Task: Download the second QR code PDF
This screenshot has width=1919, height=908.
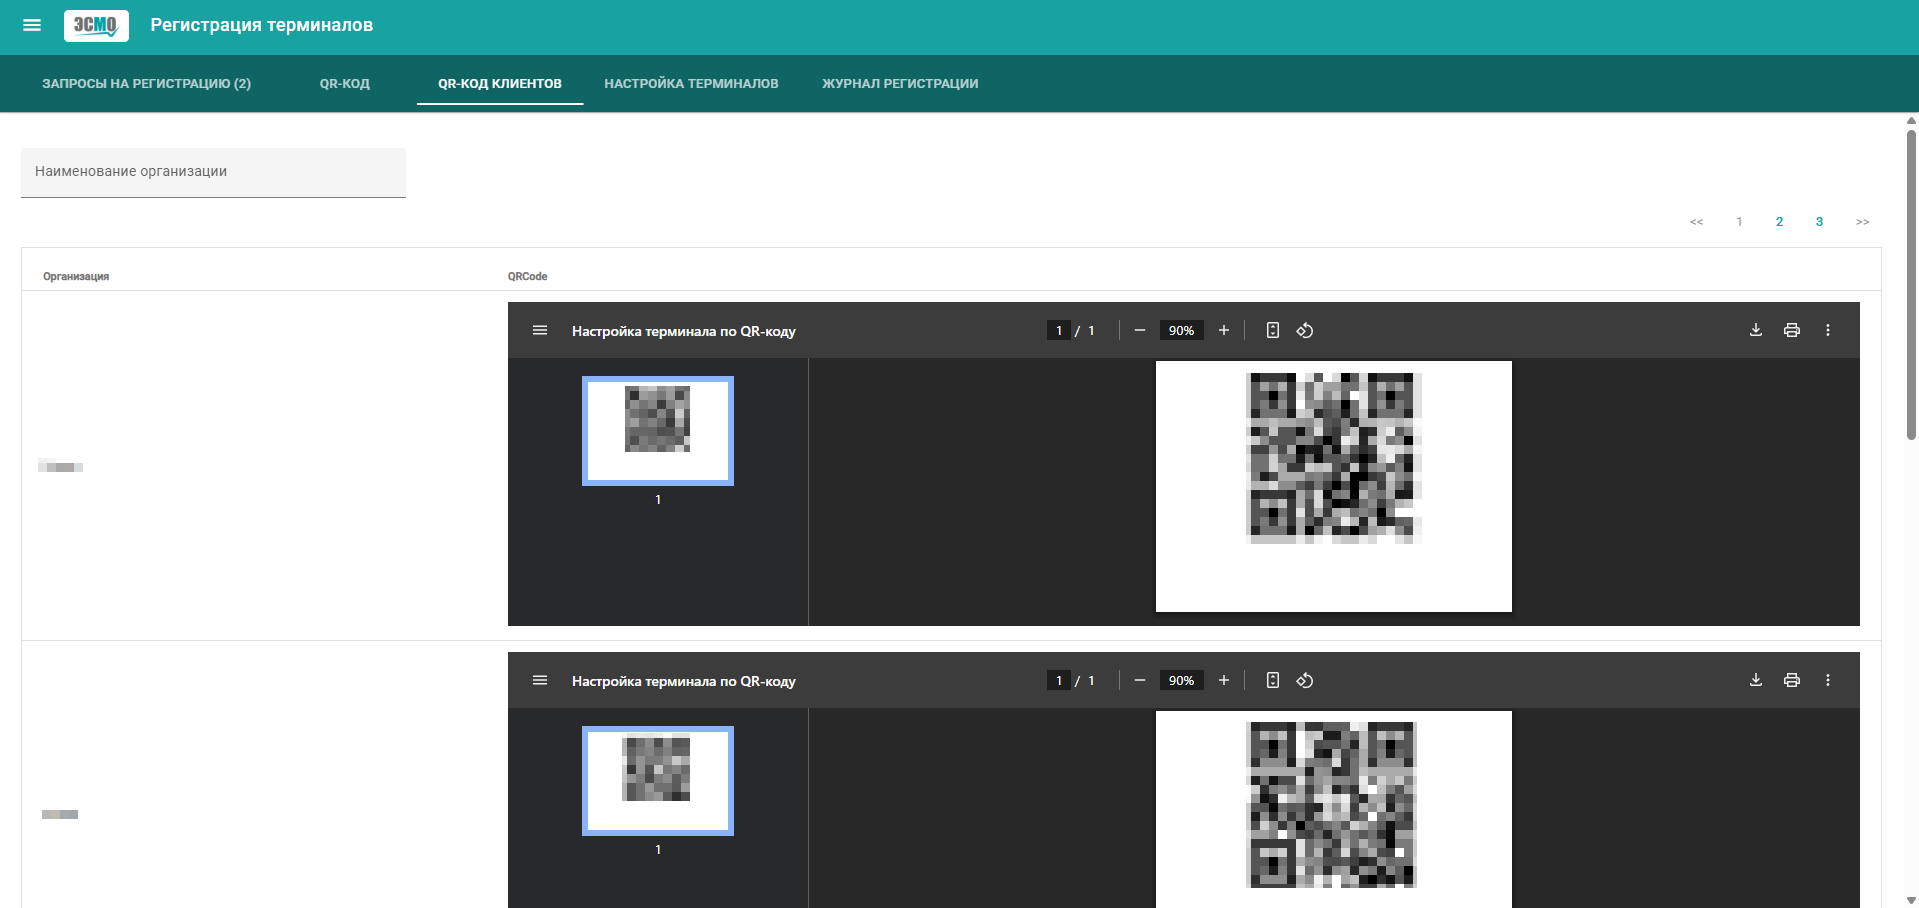Action: pos(1756,680)
